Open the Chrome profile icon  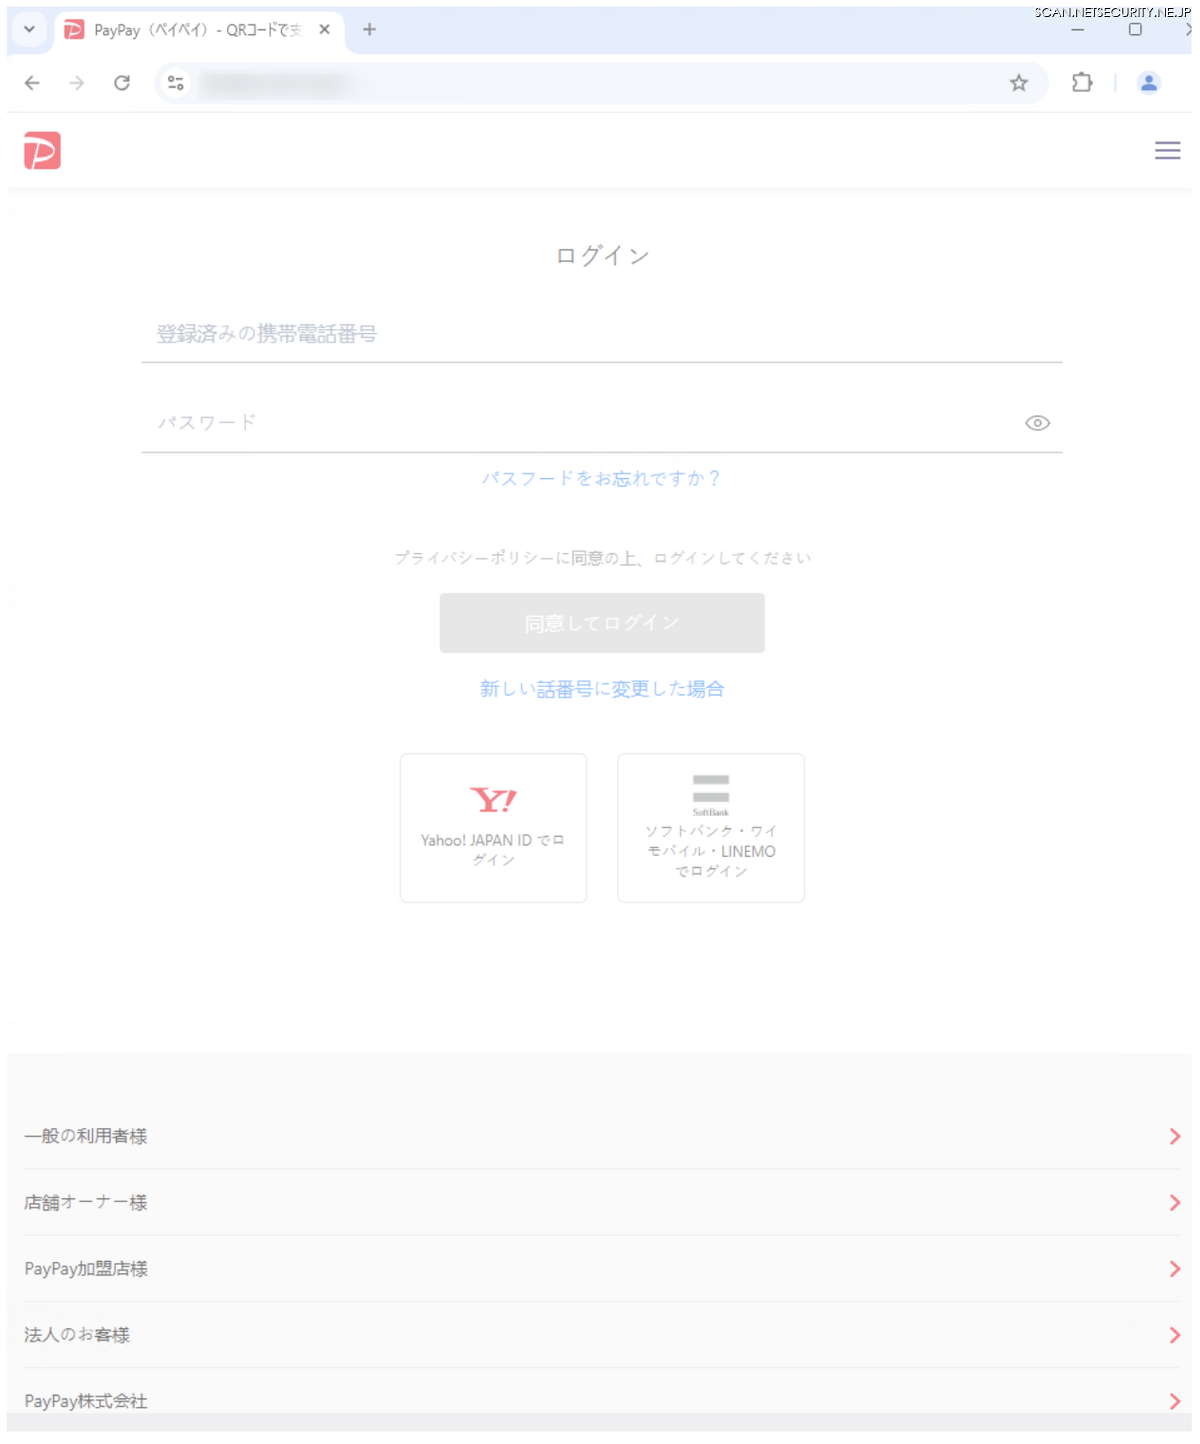pyautogui.click(x=1148, y=83)
